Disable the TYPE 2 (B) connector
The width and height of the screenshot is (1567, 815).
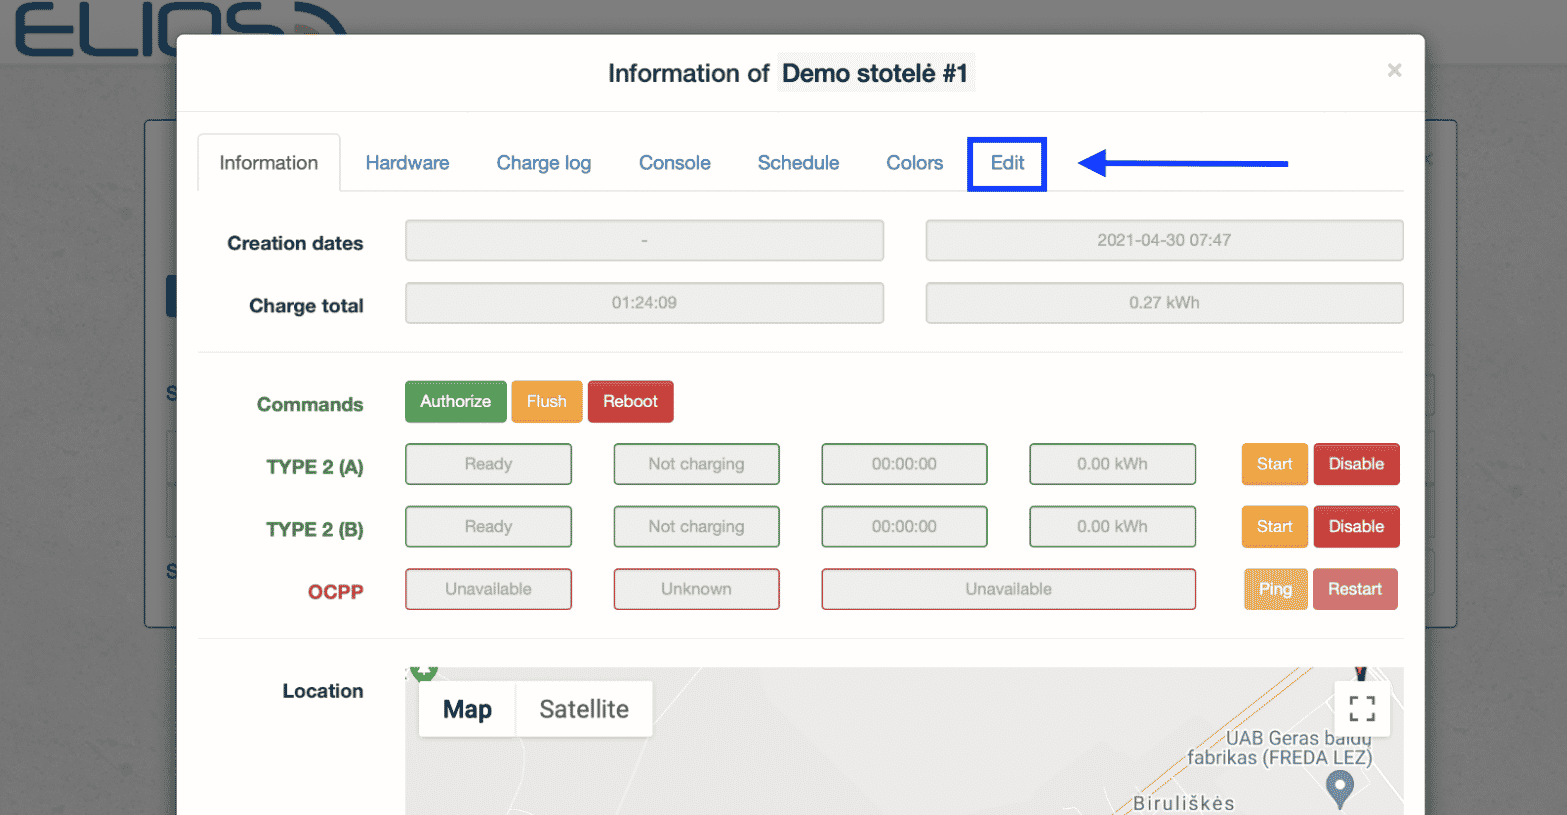(x=1356, y=527)
